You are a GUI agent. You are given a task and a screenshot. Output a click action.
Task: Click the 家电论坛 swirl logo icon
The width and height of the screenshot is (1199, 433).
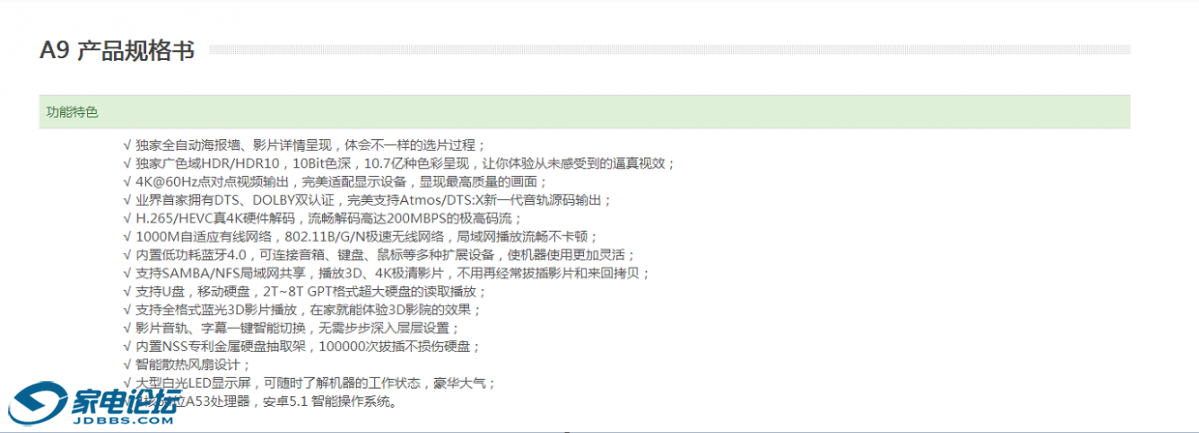tap(37, 402)
